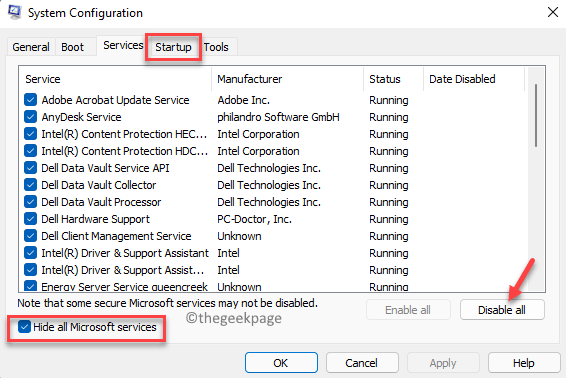Toggle the AnyDesk Service checkbox
Image resolution: width=566 pixels, height=378 pixels.
[x=30, y=117]
